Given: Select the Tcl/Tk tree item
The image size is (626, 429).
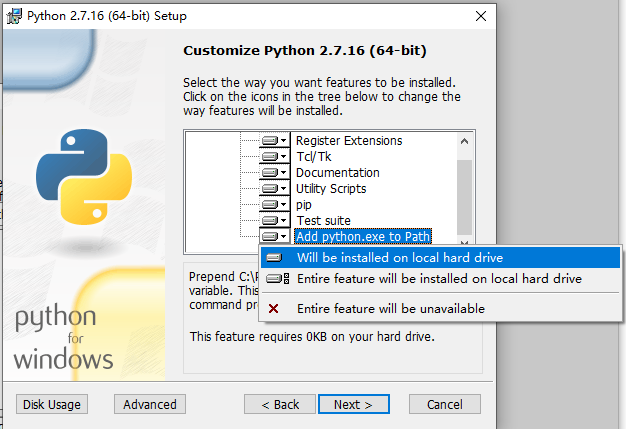Looking at the screenshot, I should (x=314, y=156).
